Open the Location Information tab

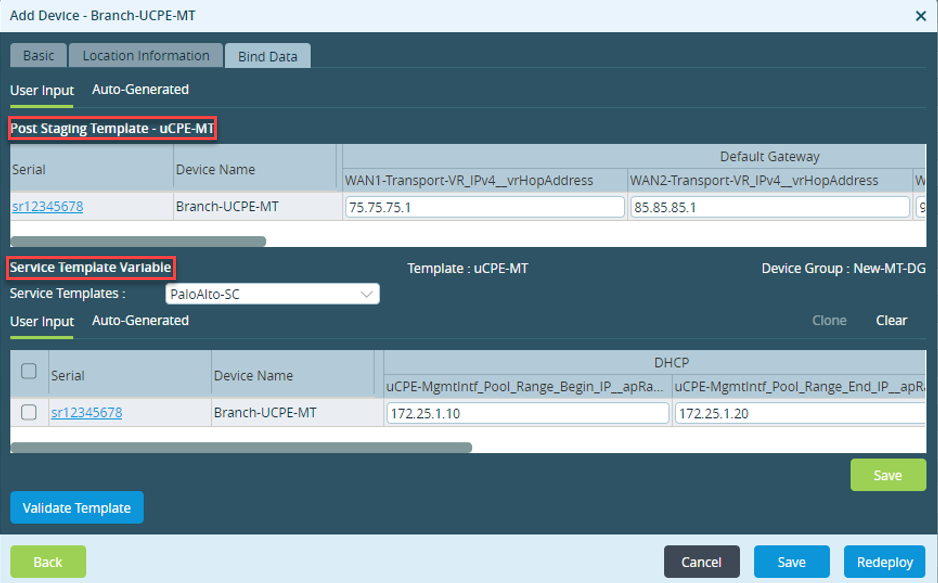pos(146,56)
